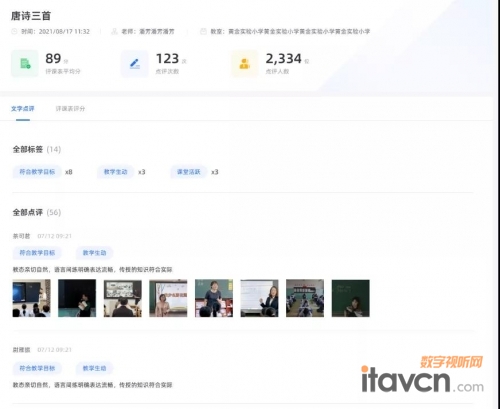Screen dimensions: 500x409
Task: Open the first classroom photo thumbnail
Action: (32, 298)
